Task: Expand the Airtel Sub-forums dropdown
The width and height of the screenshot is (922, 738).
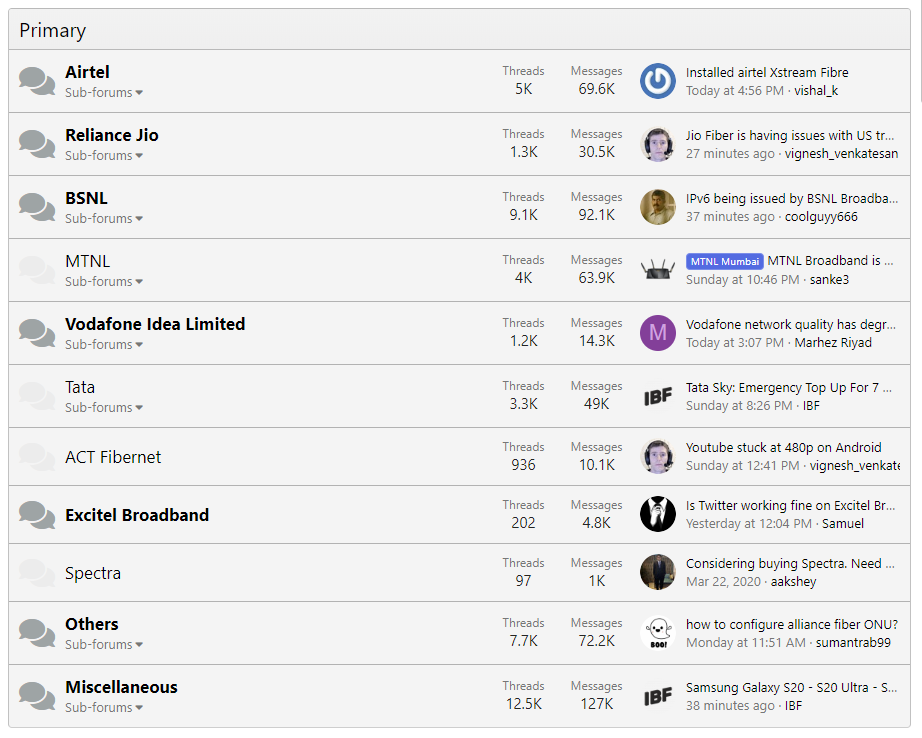Action: point(104,93)
